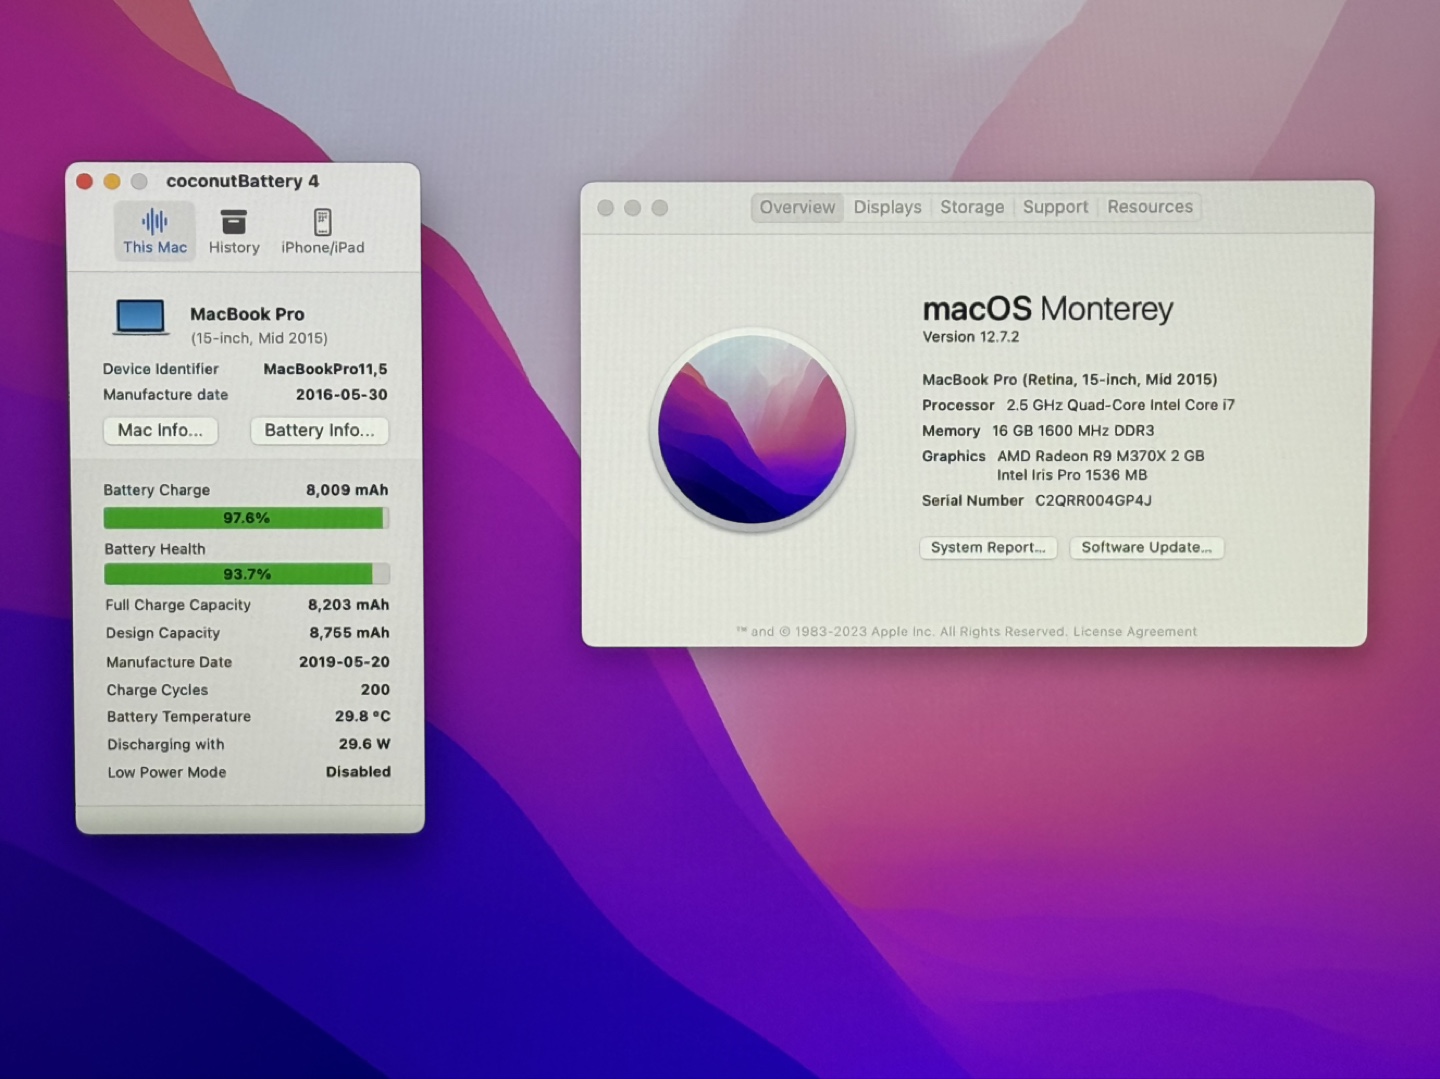Click the full charge capacity 8,203 mAh

(348, 605)
